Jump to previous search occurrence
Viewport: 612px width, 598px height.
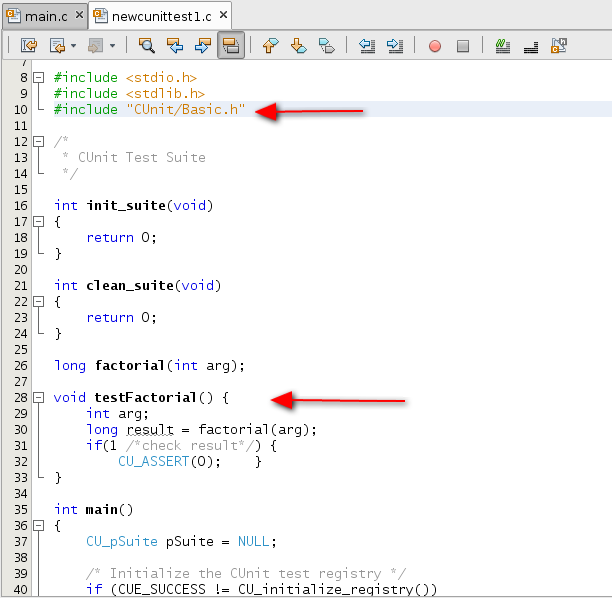(175, 45)
